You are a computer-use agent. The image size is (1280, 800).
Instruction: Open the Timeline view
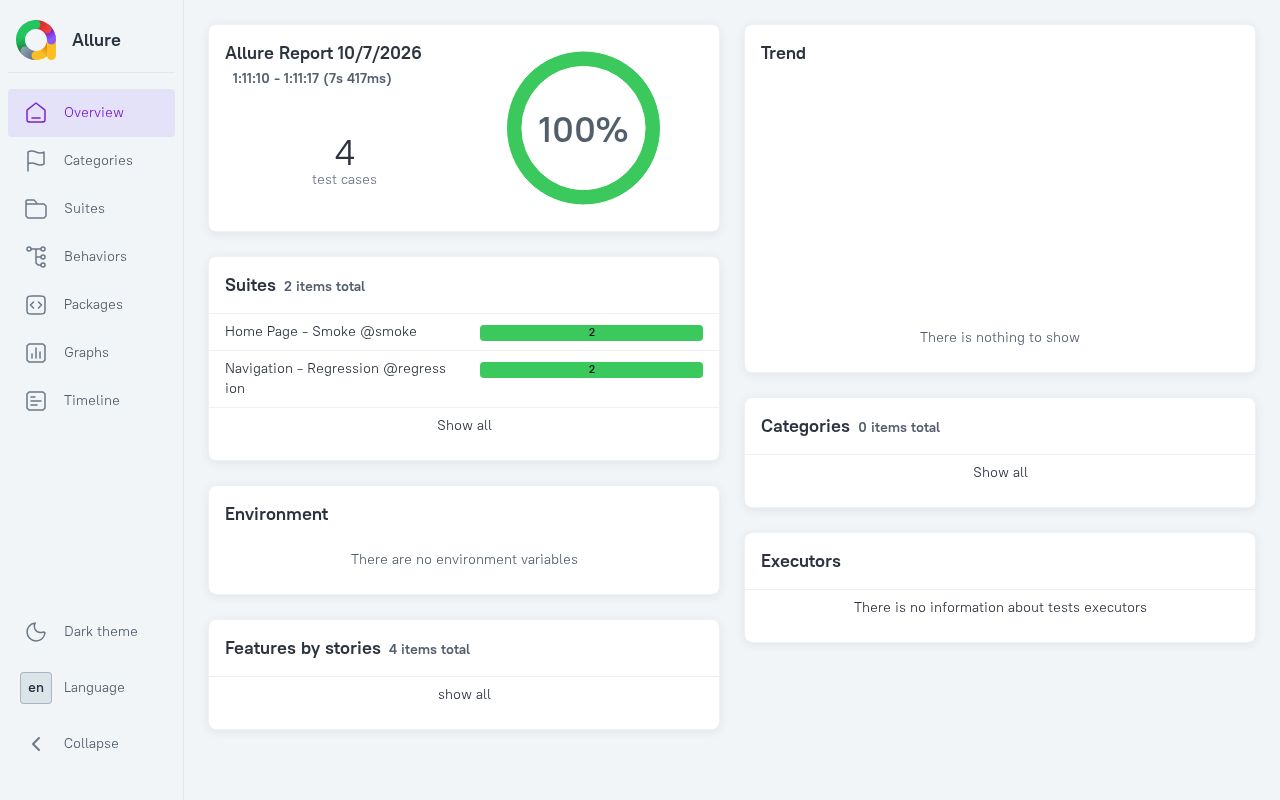point(92,401)
